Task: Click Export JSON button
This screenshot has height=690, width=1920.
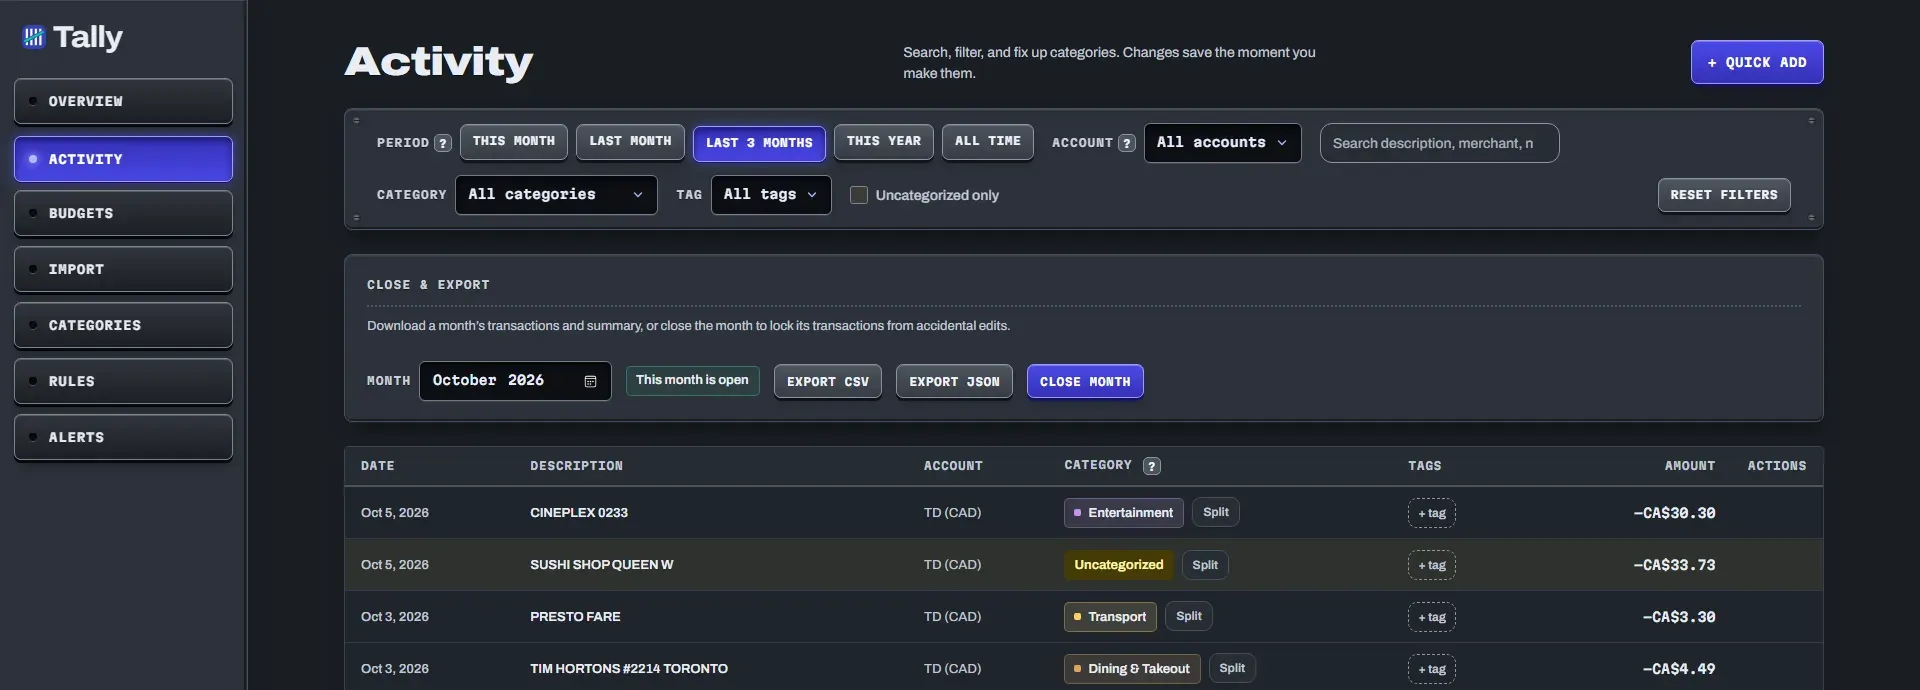Action: point(954,381)
